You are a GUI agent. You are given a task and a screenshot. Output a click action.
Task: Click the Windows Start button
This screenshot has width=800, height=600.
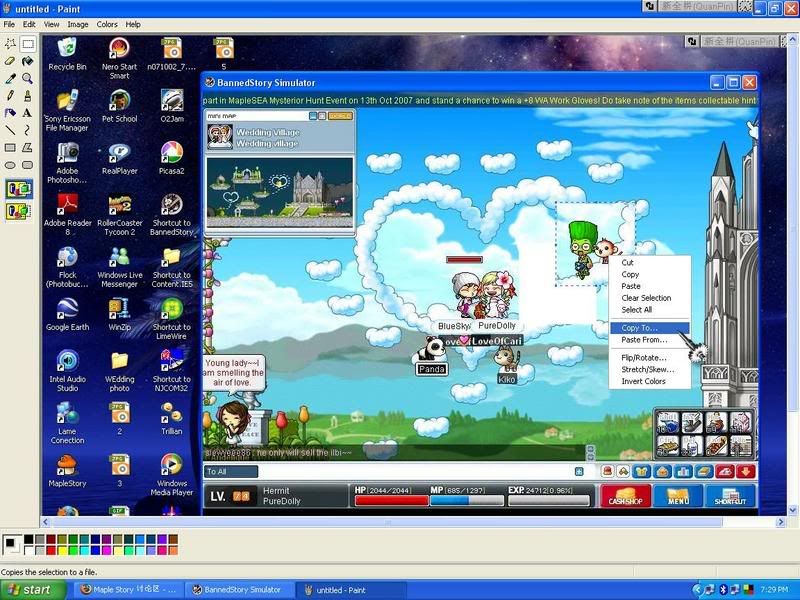(33, 590)
